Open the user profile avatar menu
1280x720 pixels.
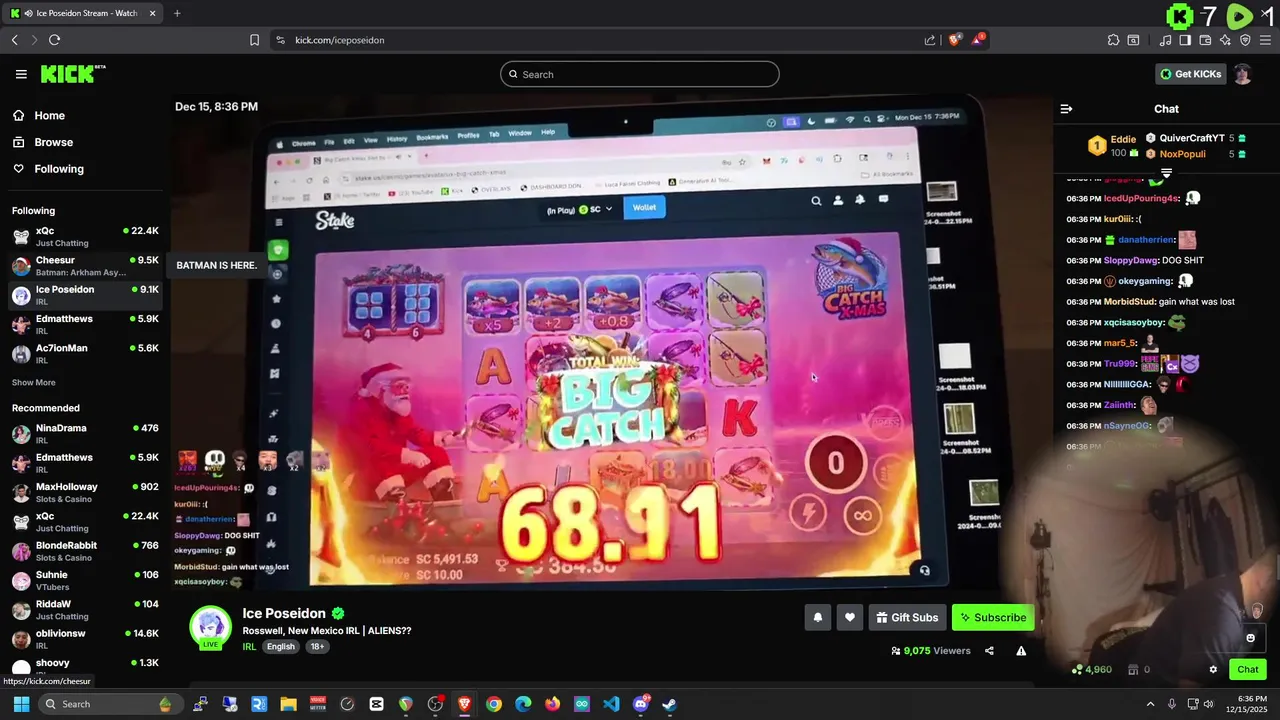pos(1242,74)
